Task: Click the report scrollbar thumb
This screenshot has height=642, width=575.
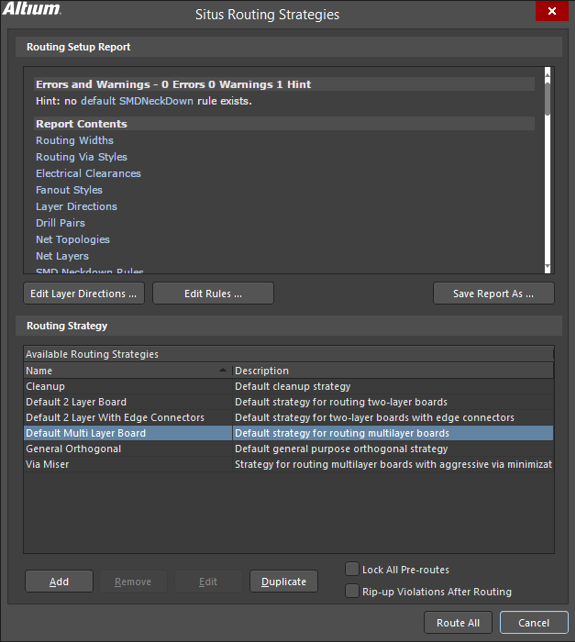Action: pos(548,97)
